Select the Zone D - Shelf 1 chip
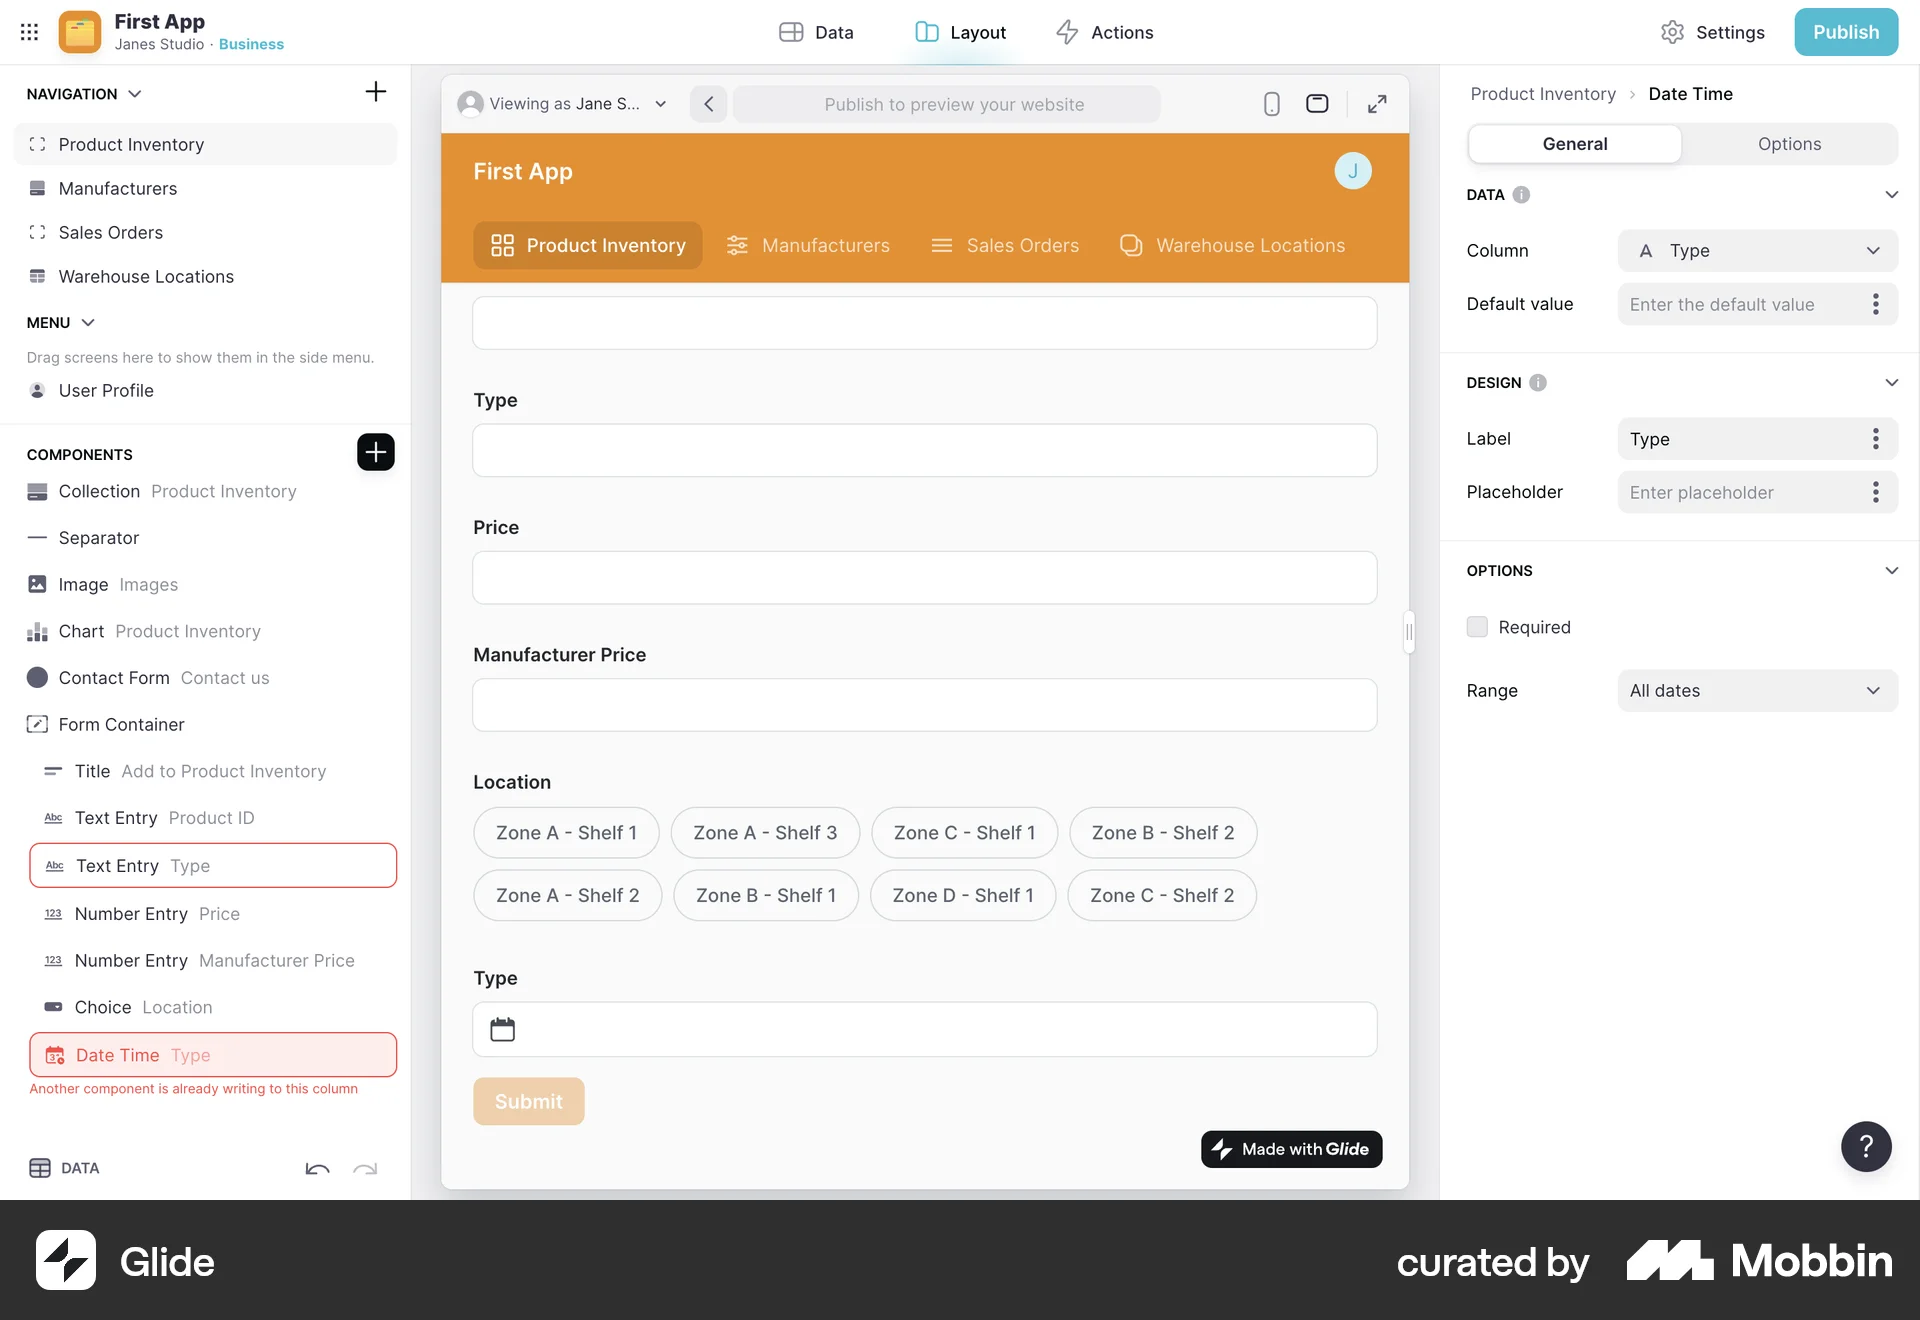 tap(962, 896)
